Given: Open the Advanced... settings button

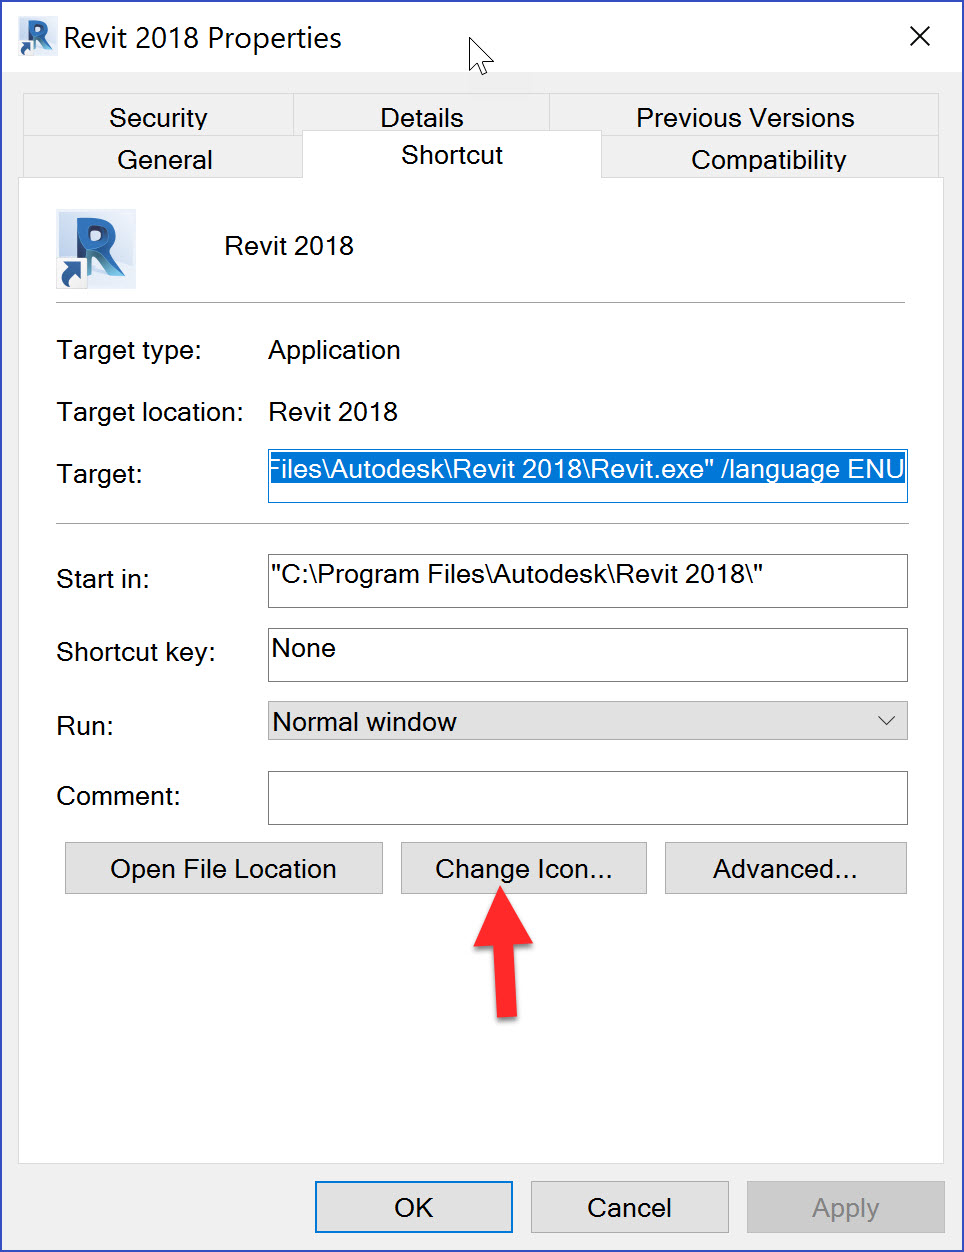Looking at the screenshot, I should [x=786, y=868].
